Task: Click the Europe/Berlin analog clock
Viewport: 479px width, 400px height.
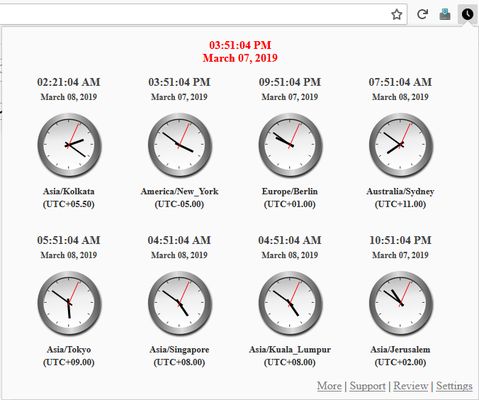Action: coord(291,145)
